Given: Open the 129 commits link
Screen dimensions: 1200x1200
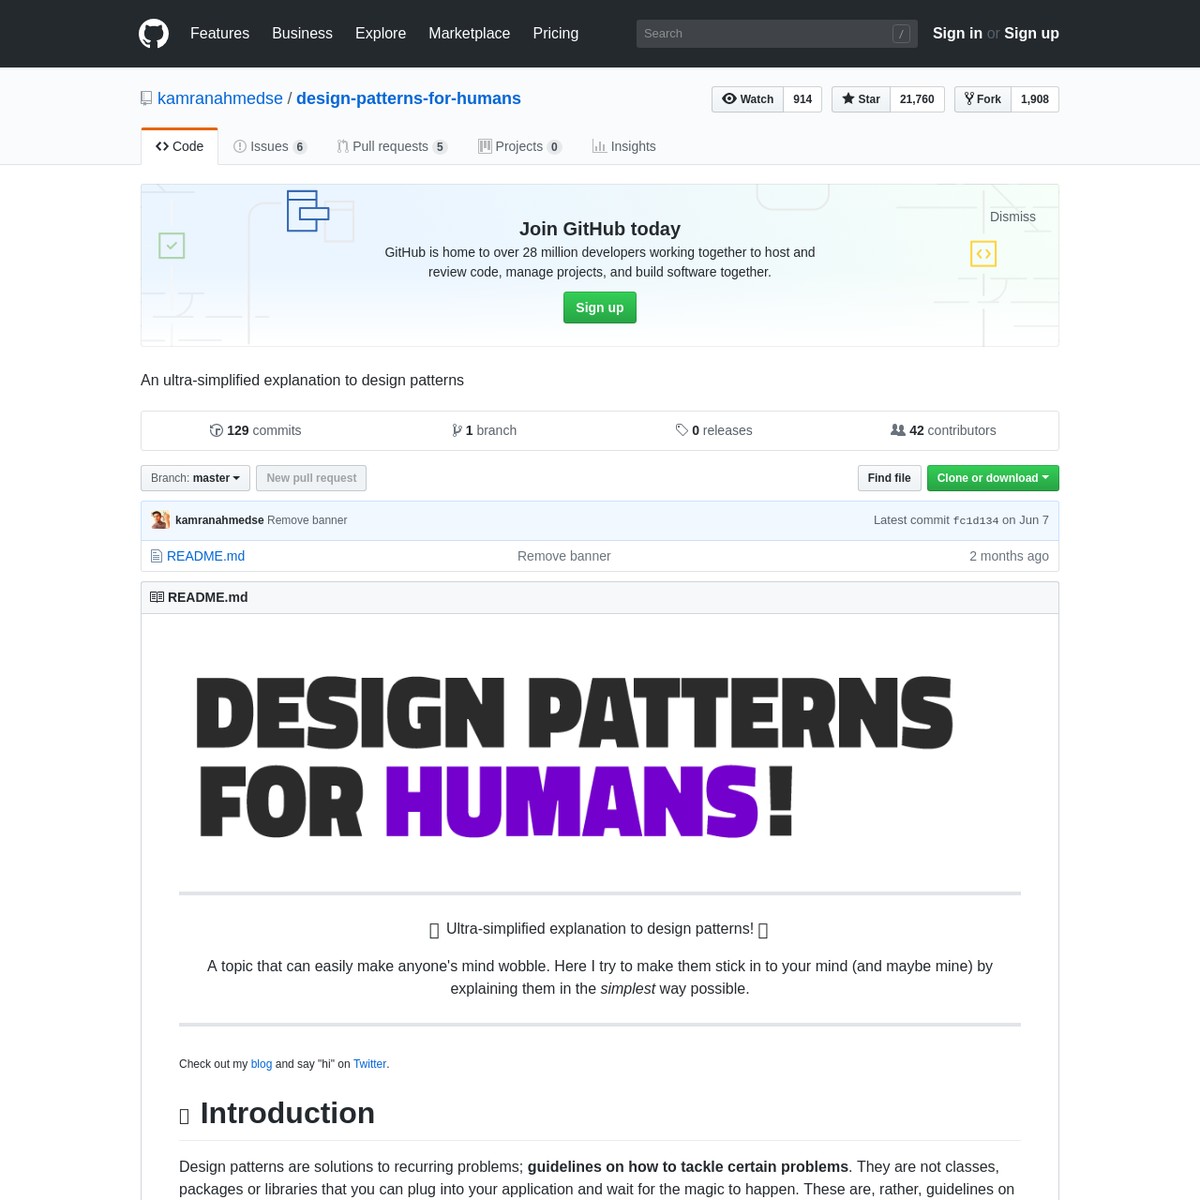Looking at the screenshot, I should click(x=255, y=430).
